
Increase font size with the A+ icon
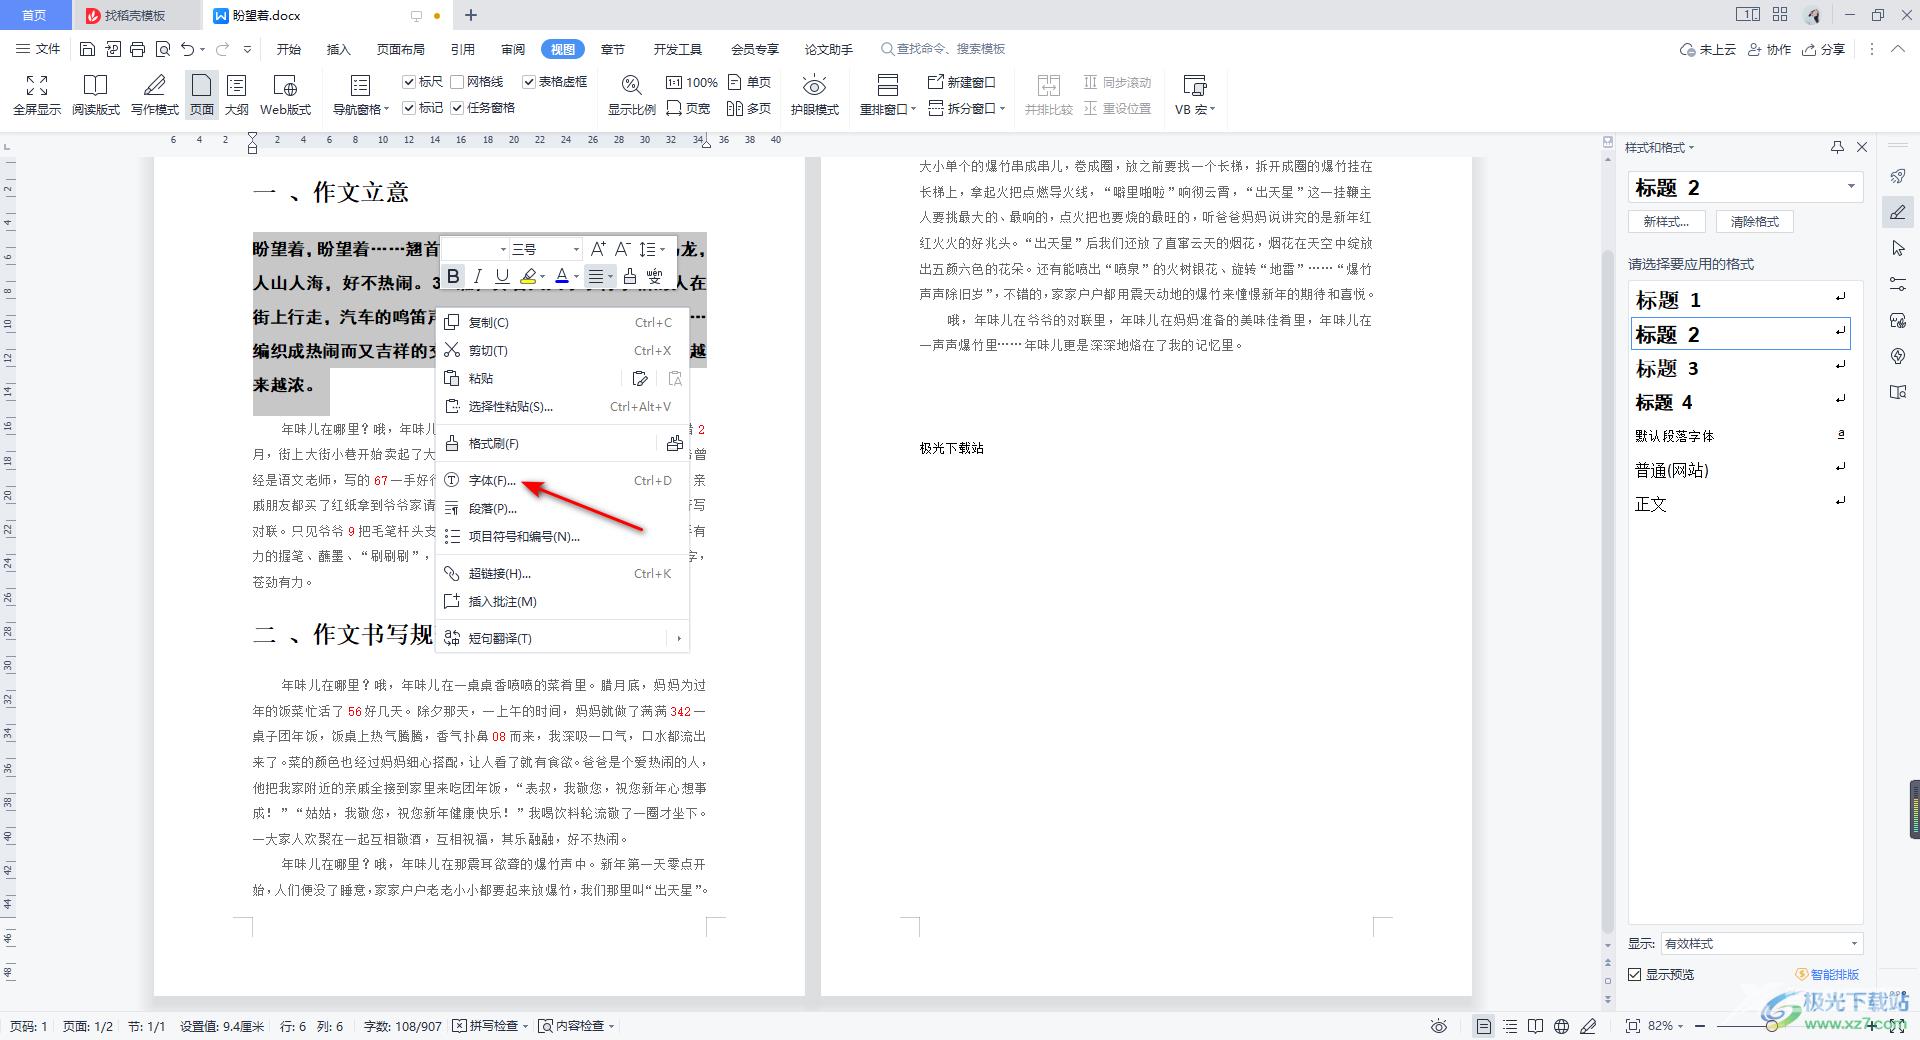597,249
